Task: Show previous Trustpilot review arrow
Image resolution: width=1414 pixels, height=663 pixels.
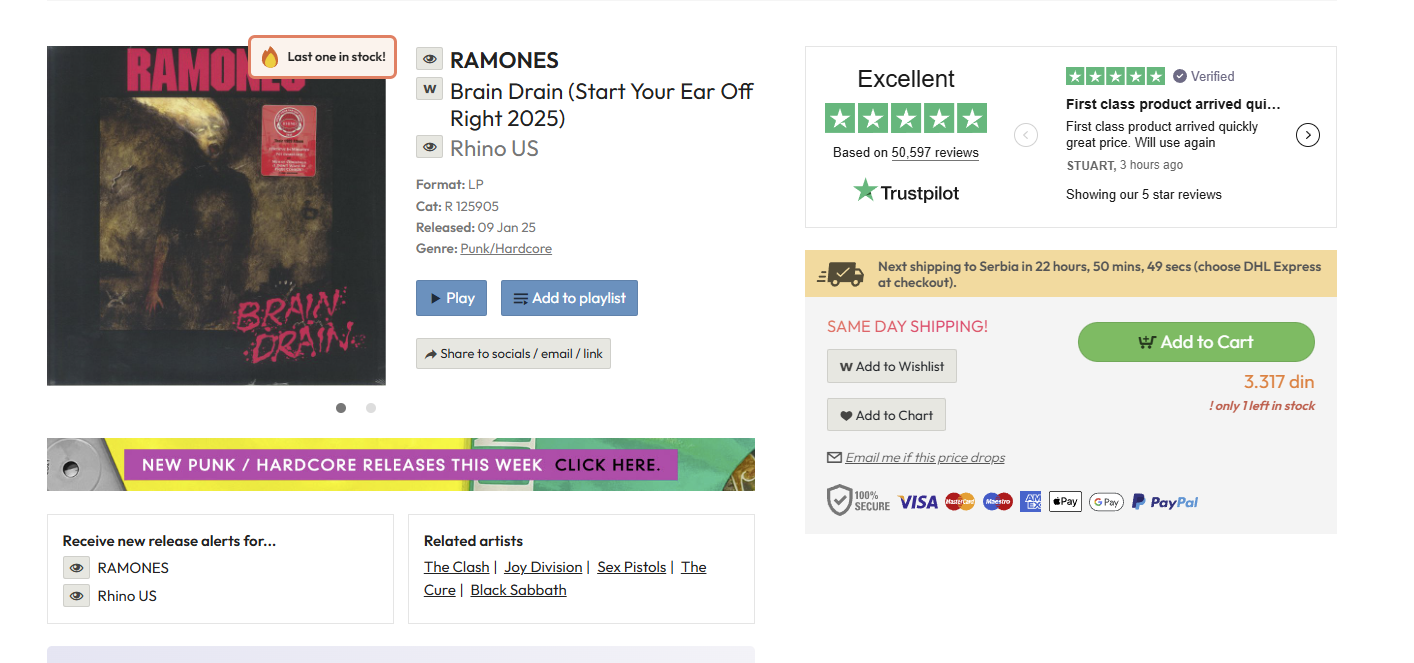Action: click(1026, 135)
